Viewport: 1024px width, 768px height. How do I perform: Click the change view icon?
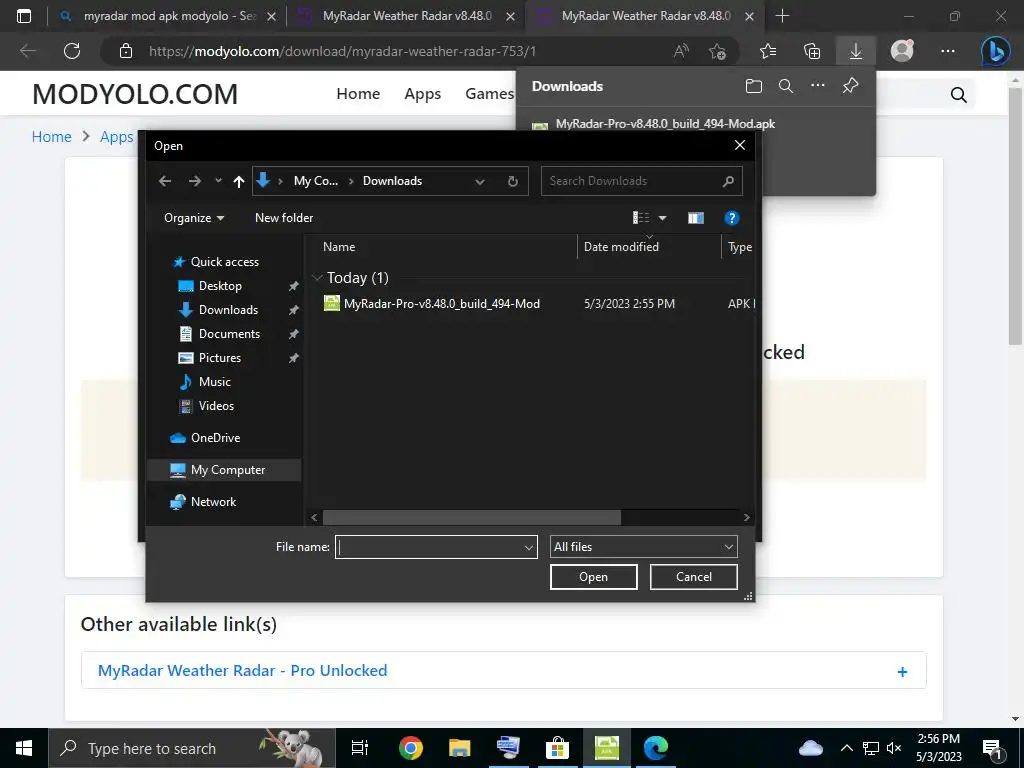click(641, 218)
